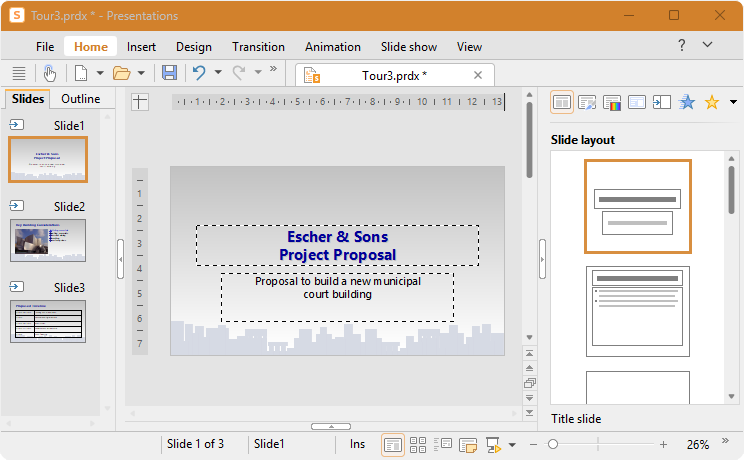Save the presentation with floppy disk icon
The height and width of the screenshot is (460, 744).
(169, 73)
